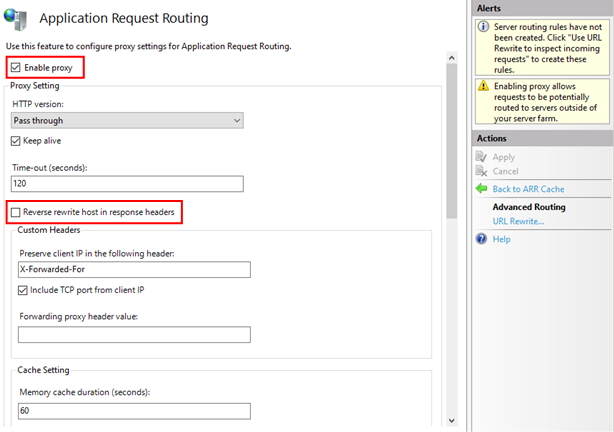Click the X-Forwarded-For header text field
Screen dimensions: 614x432
[133, 270]
